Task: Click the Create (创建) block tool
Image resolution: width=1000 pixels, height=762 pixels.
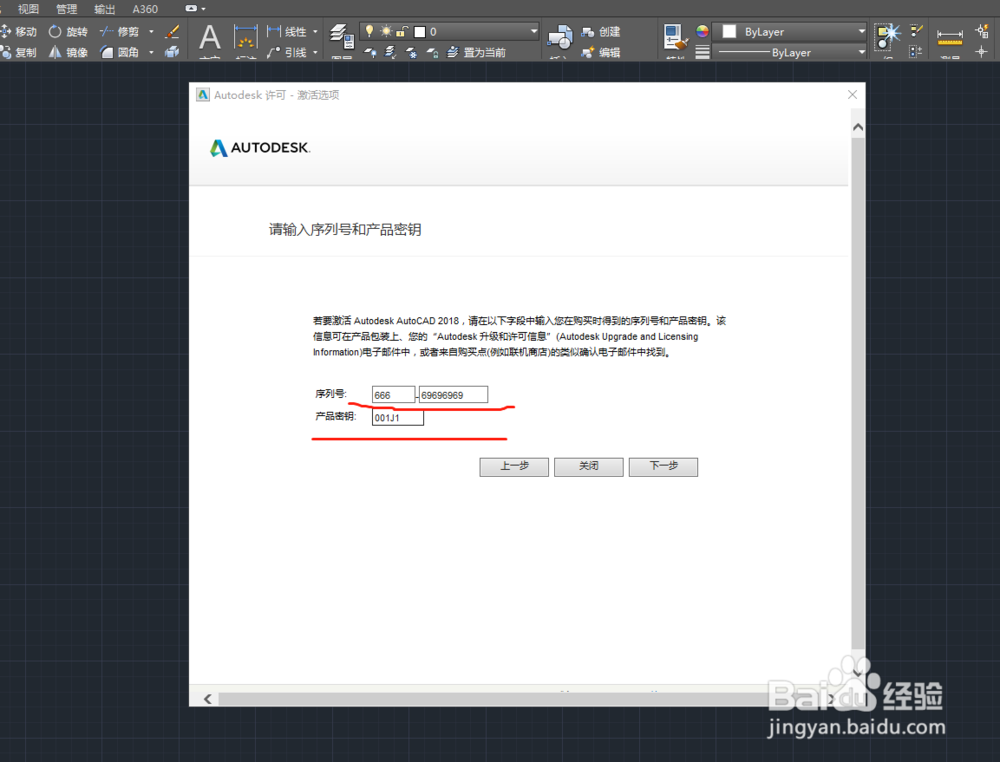Action: [601, 31]
